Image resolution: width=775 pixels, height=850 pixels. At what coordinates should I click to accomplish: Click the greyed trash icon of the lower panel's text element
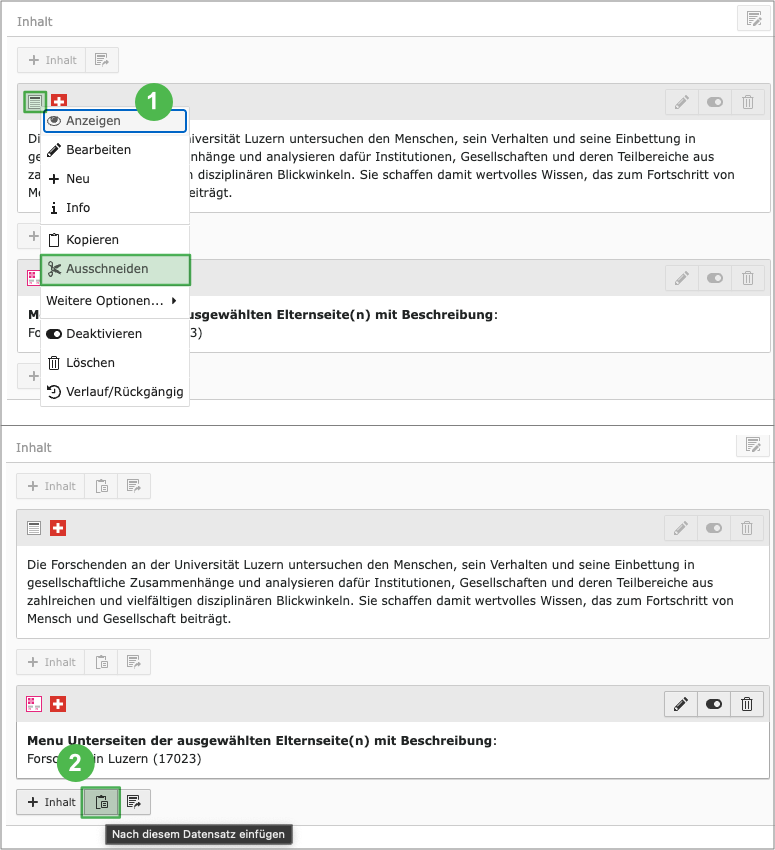click(746, 528)
